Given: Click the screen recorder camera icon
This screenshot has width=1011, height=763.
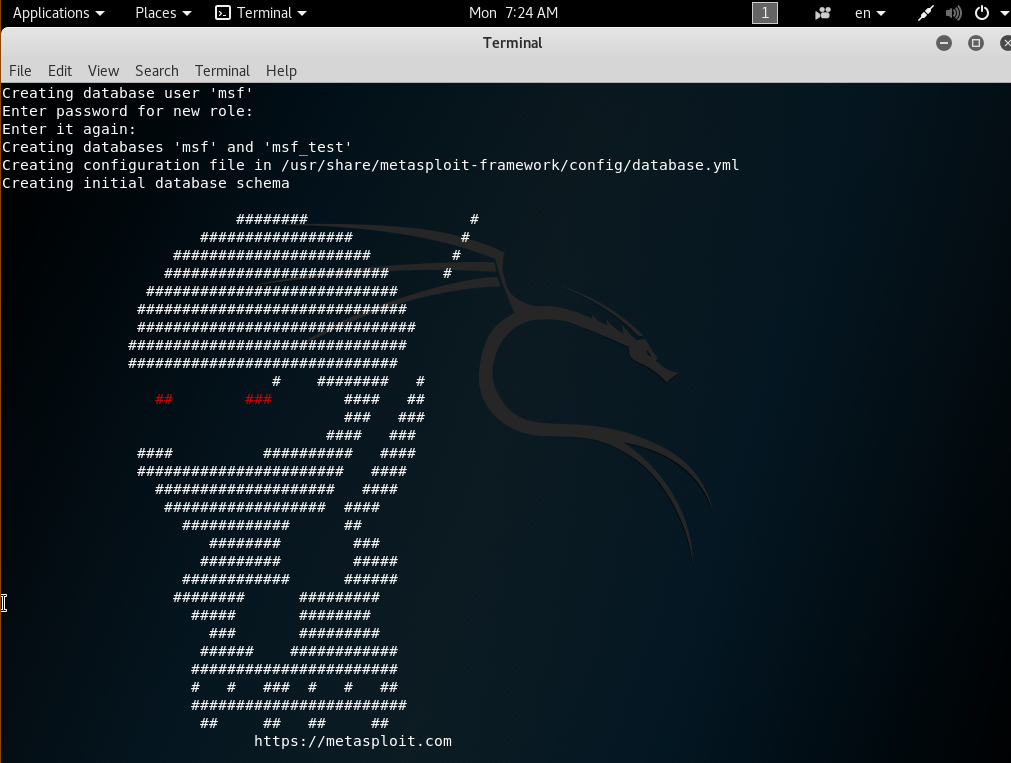Looking at the screenshot, I should click(x=823, y=13).
